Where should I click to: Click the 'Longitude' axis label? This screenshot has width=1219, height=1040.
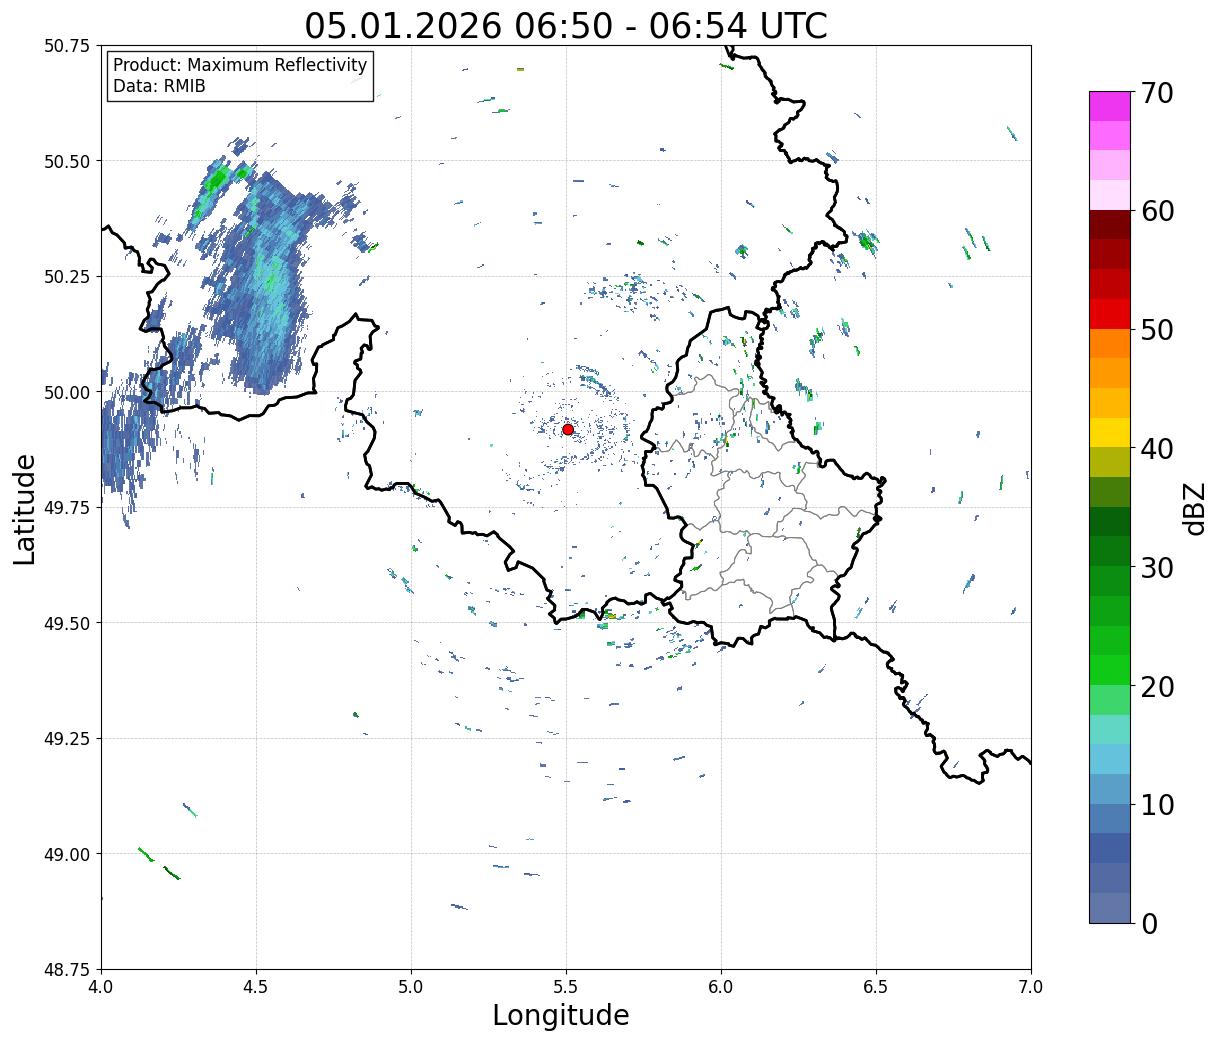[561, 1015]
